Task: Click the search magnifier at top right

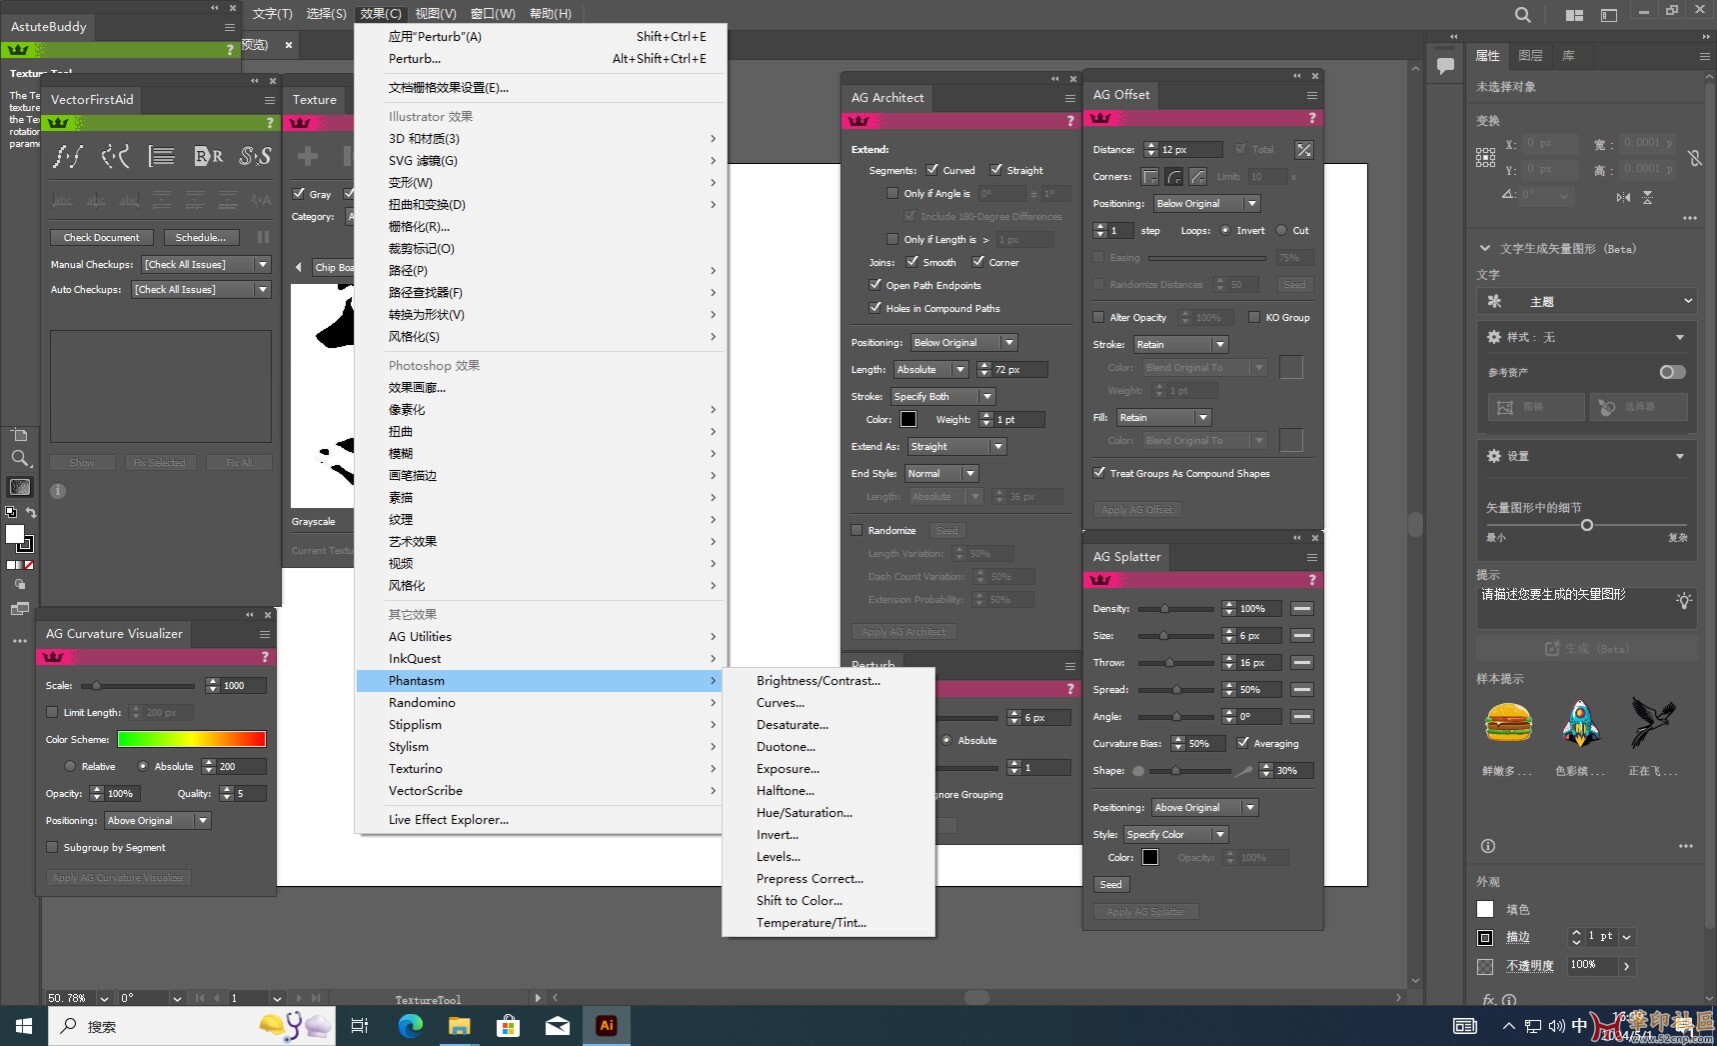Action: point(1522,15)
